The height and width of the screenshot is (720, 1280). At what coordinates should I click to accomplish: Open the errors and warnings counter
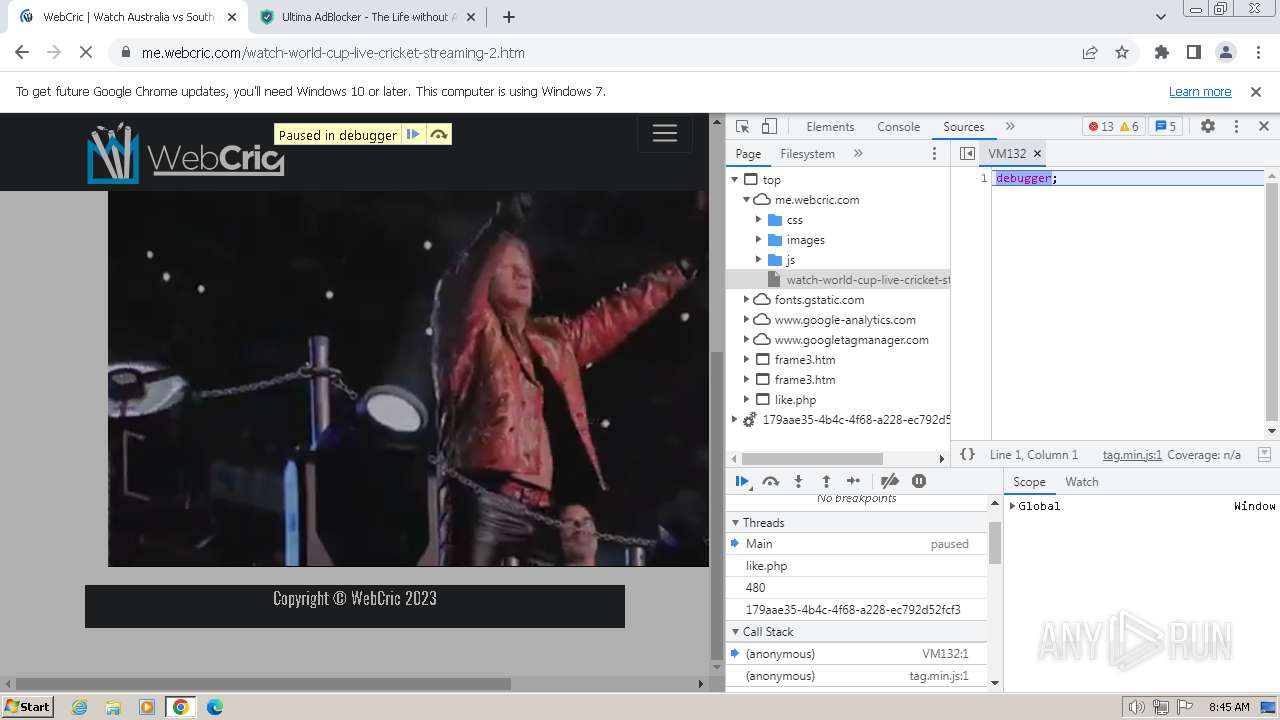1113,126
